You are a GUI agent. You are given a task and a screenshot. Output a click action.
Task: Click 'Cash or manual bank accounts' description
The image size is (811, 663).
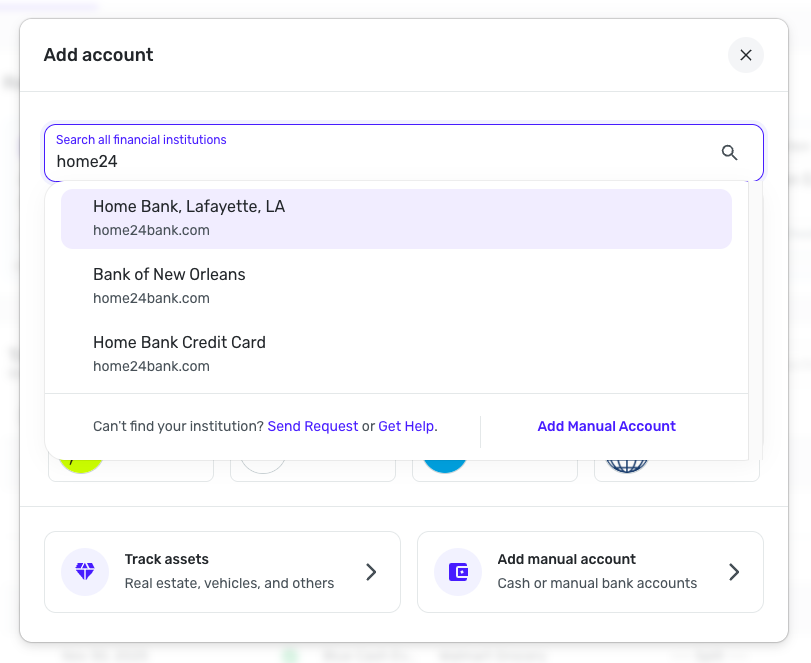tap(597, 583)
